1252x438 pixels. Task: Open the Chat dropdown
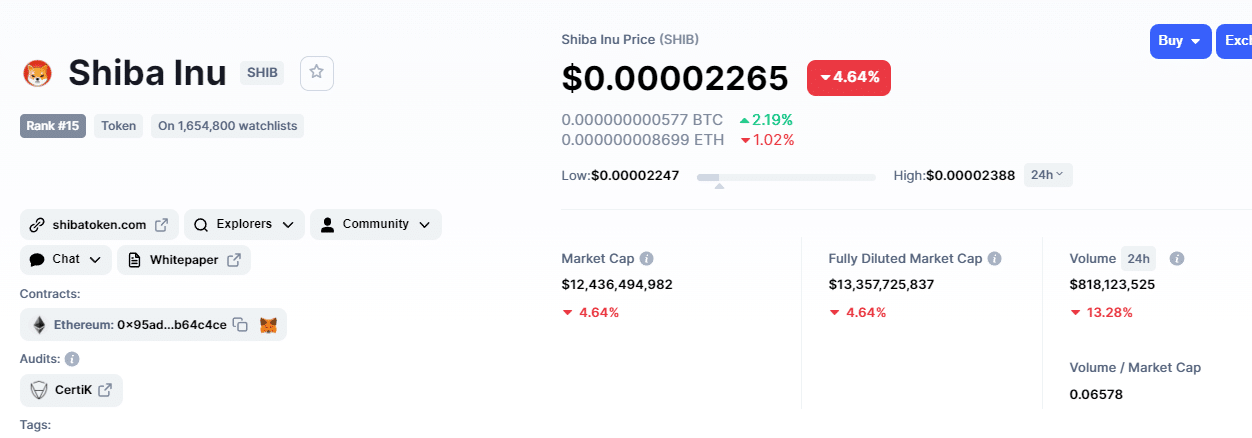(66, 259)
